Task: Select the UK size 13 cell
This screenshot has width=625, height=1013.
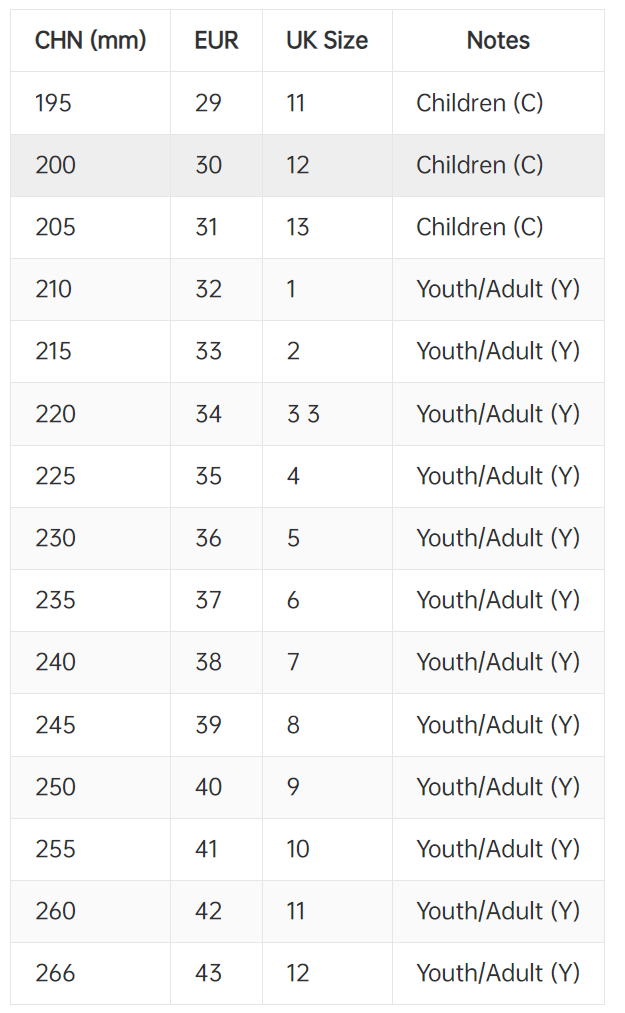Action: pos(298,227)
